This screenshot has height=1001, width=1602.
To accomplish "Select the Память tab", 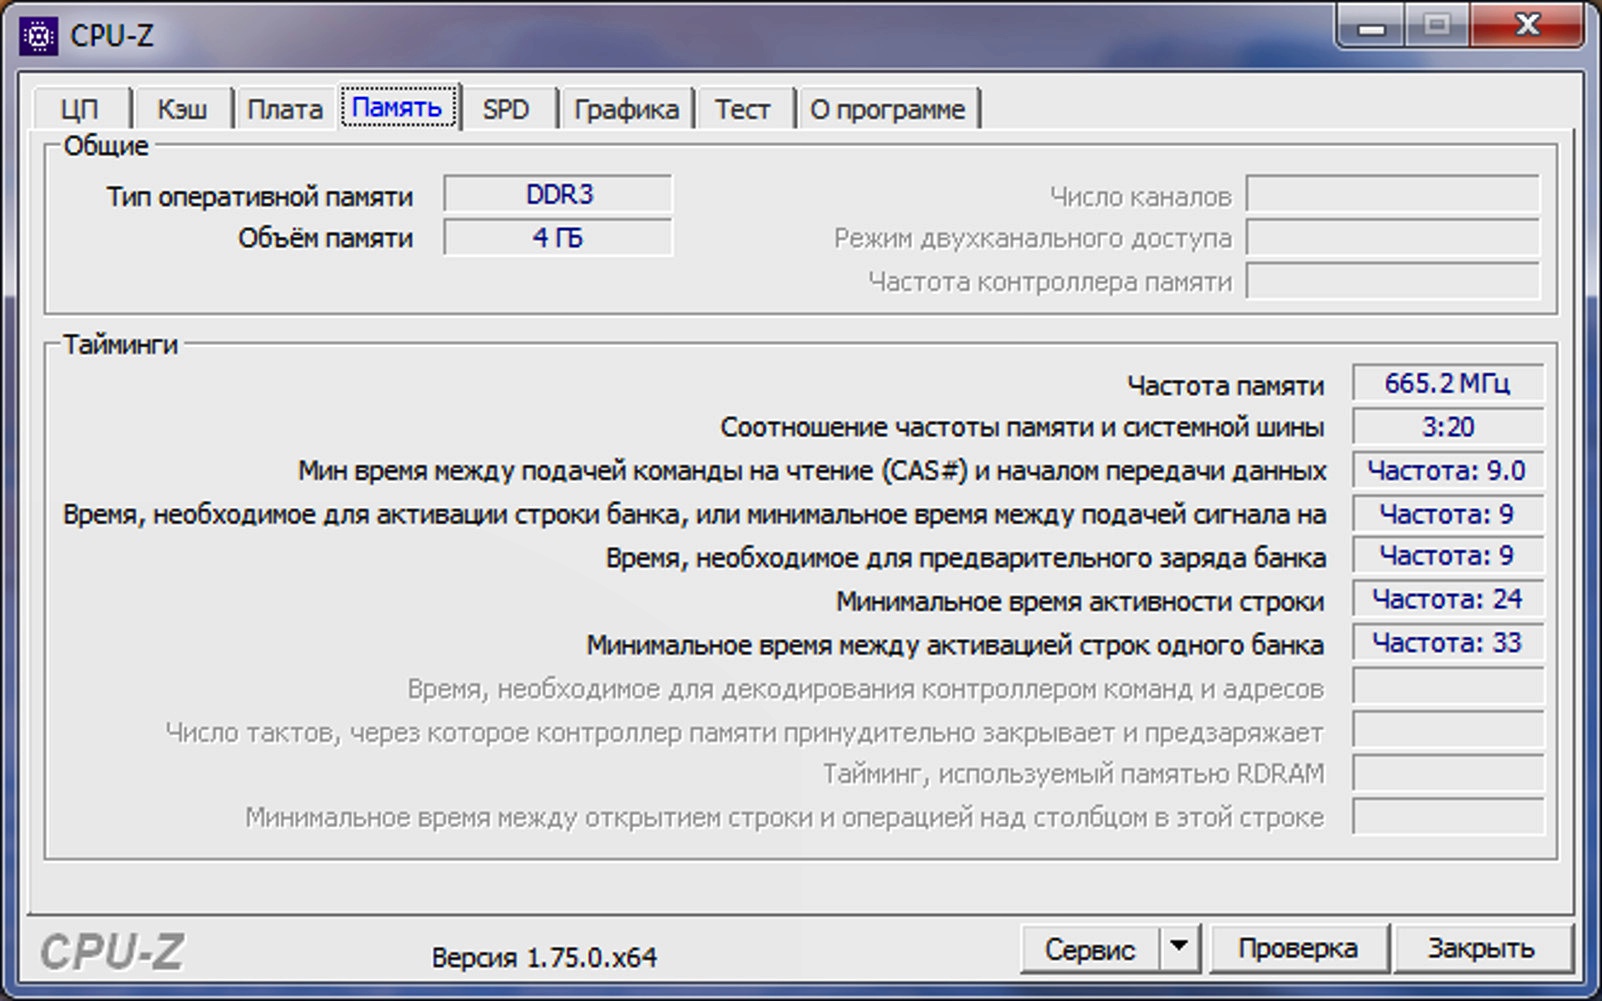I will point(398,107).
